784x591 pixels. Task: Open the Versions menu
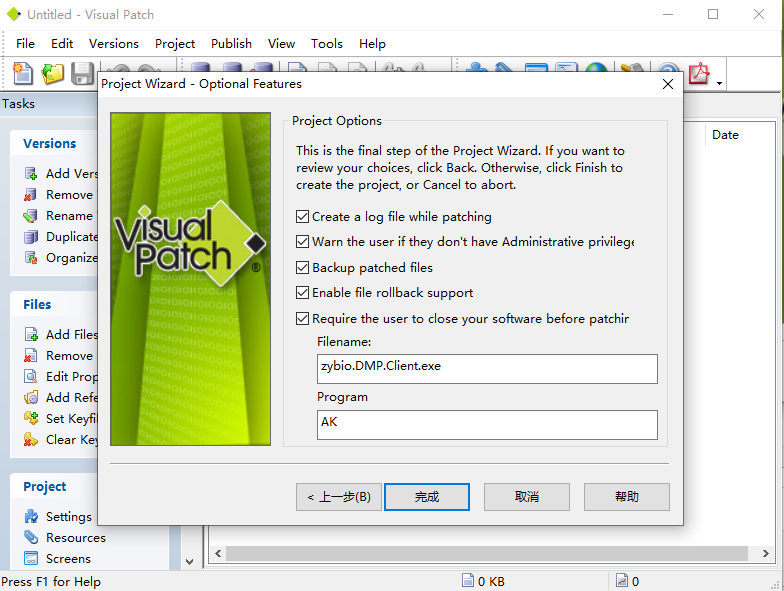tap(114, 44)
